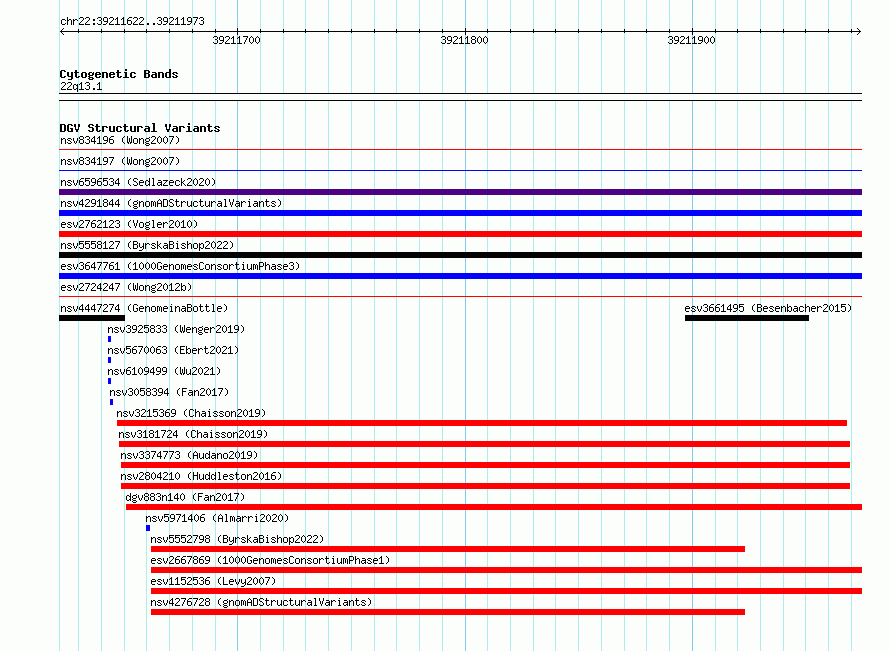
Task: Open nsv6596534 (Sedlazeck2020) variant label
Action: 138,182
